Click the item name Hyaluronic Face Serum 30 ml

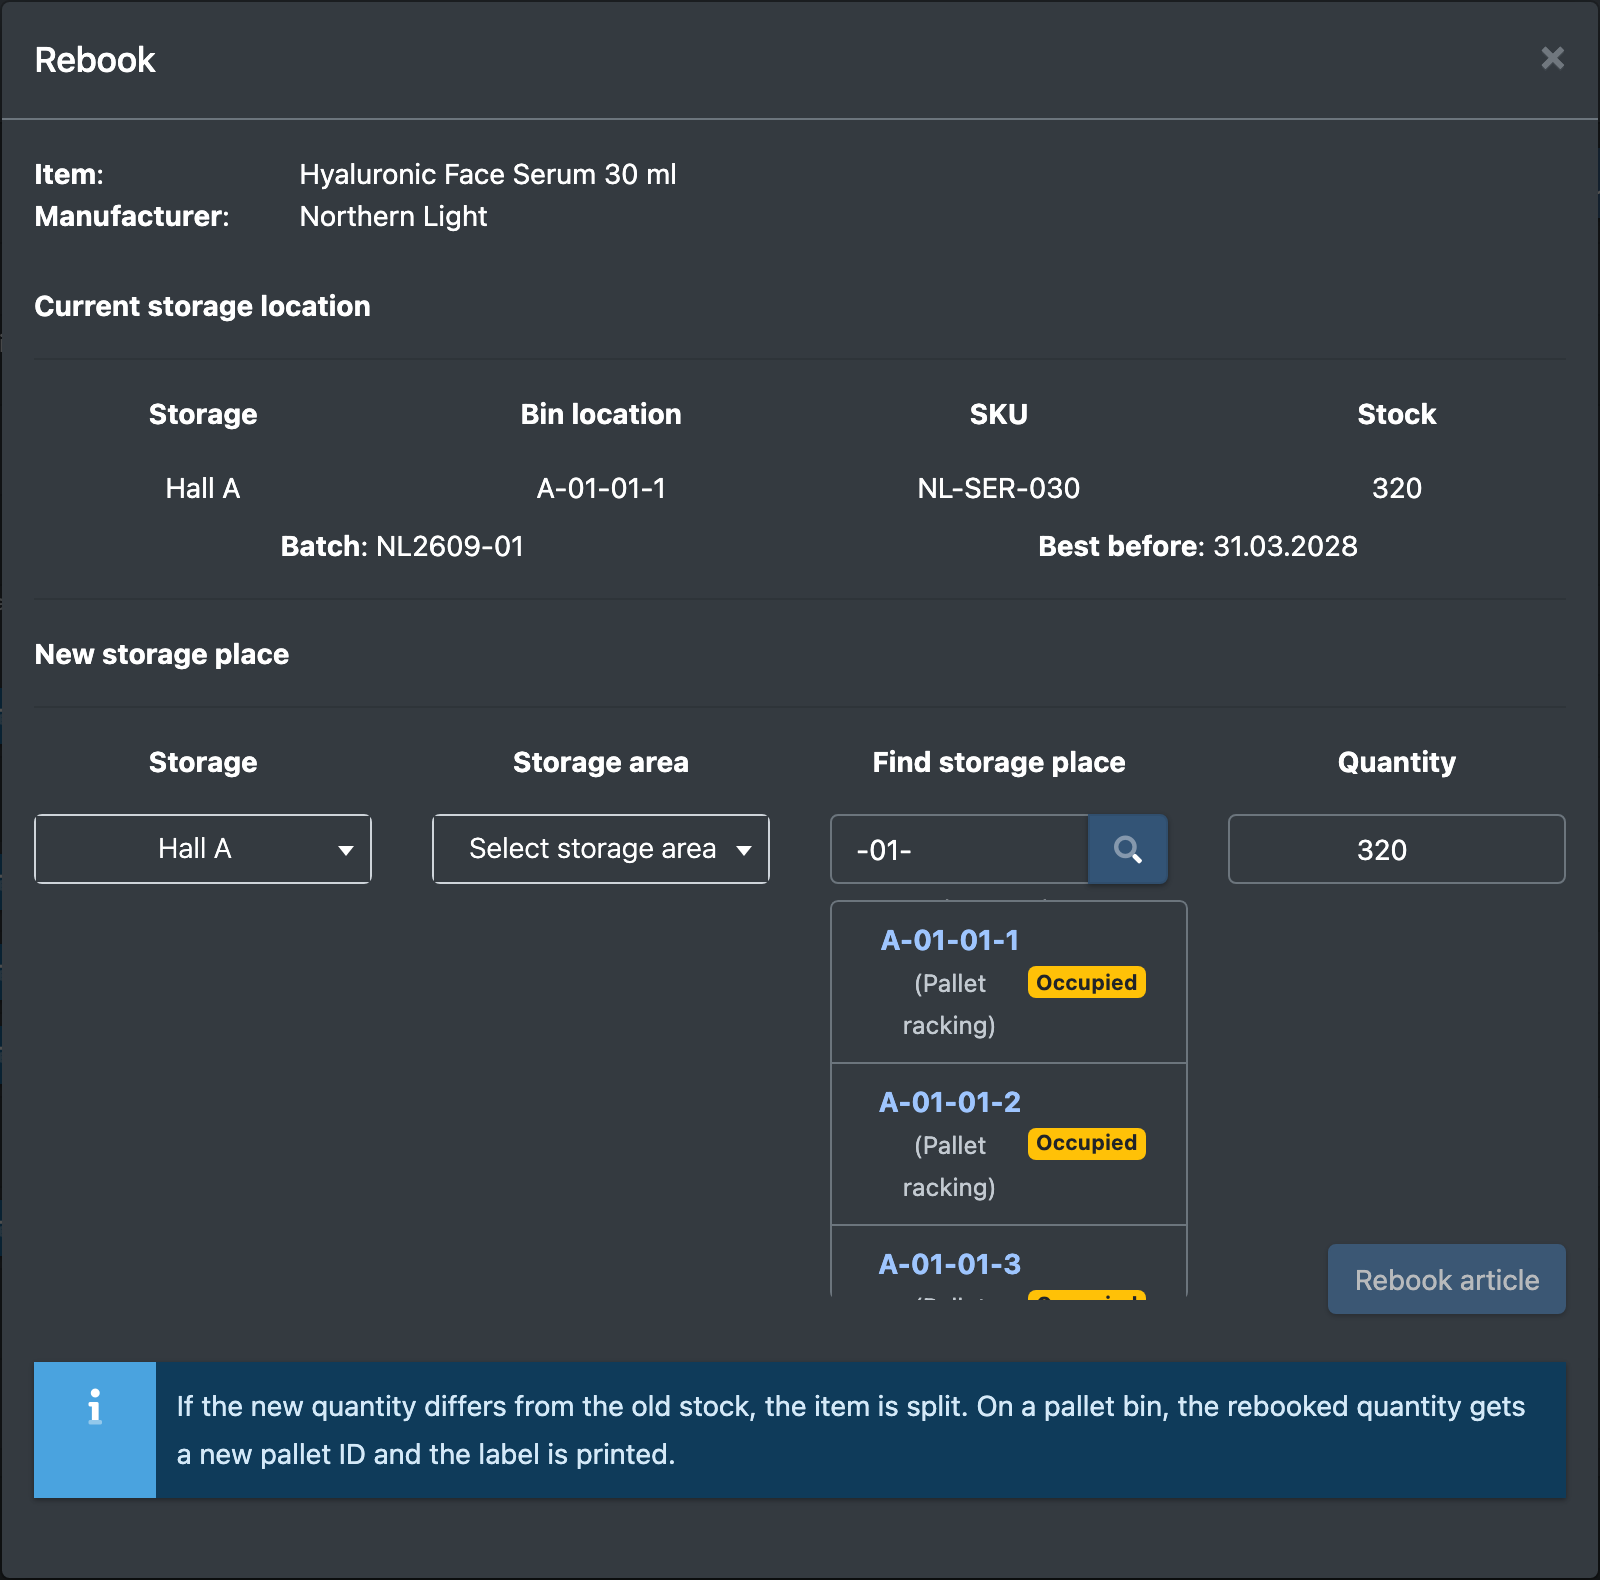click(488, 174)
